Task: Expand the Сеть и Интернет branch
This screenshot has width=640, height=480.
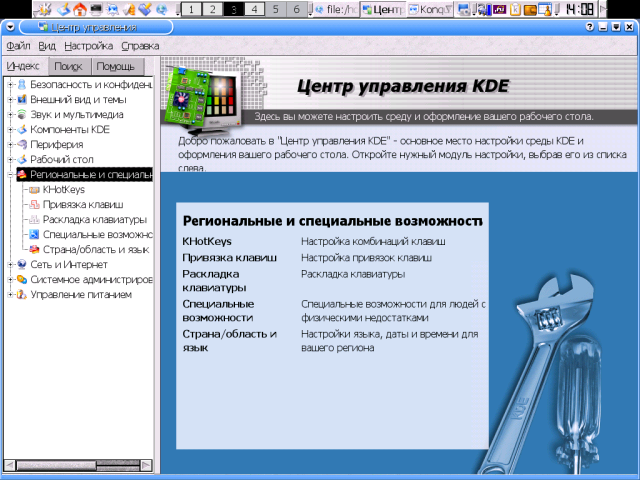Action: tap(11, 264)
